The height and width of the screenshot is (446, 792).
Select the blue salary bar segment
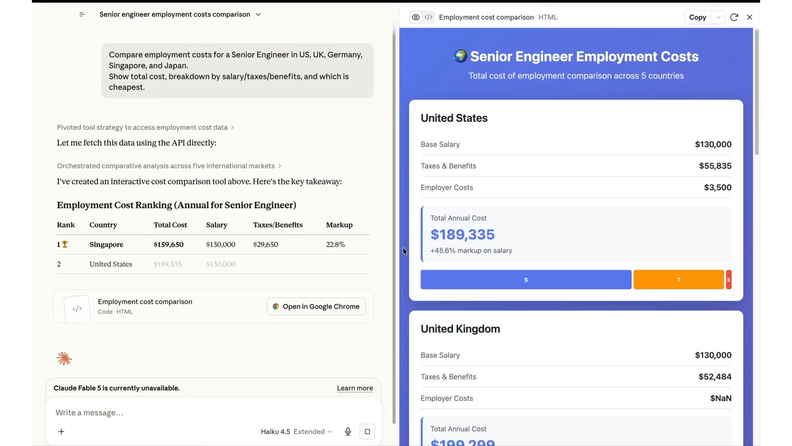pos(526,279)
